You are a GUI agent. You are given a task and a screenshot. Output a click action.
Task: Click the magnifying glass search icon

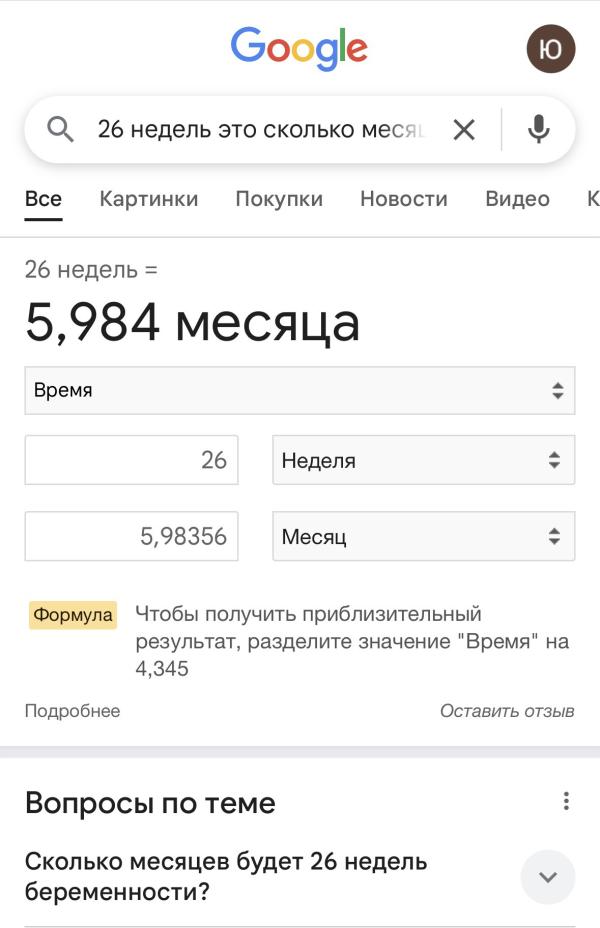61,129
